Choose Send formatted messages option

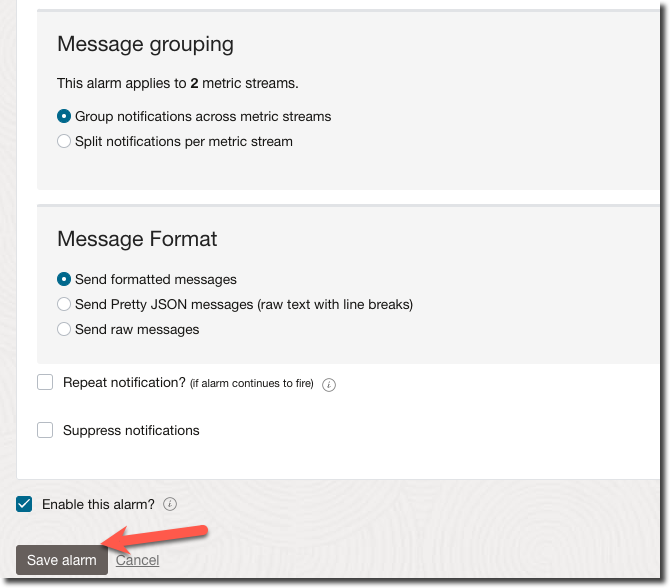[64, 279]
